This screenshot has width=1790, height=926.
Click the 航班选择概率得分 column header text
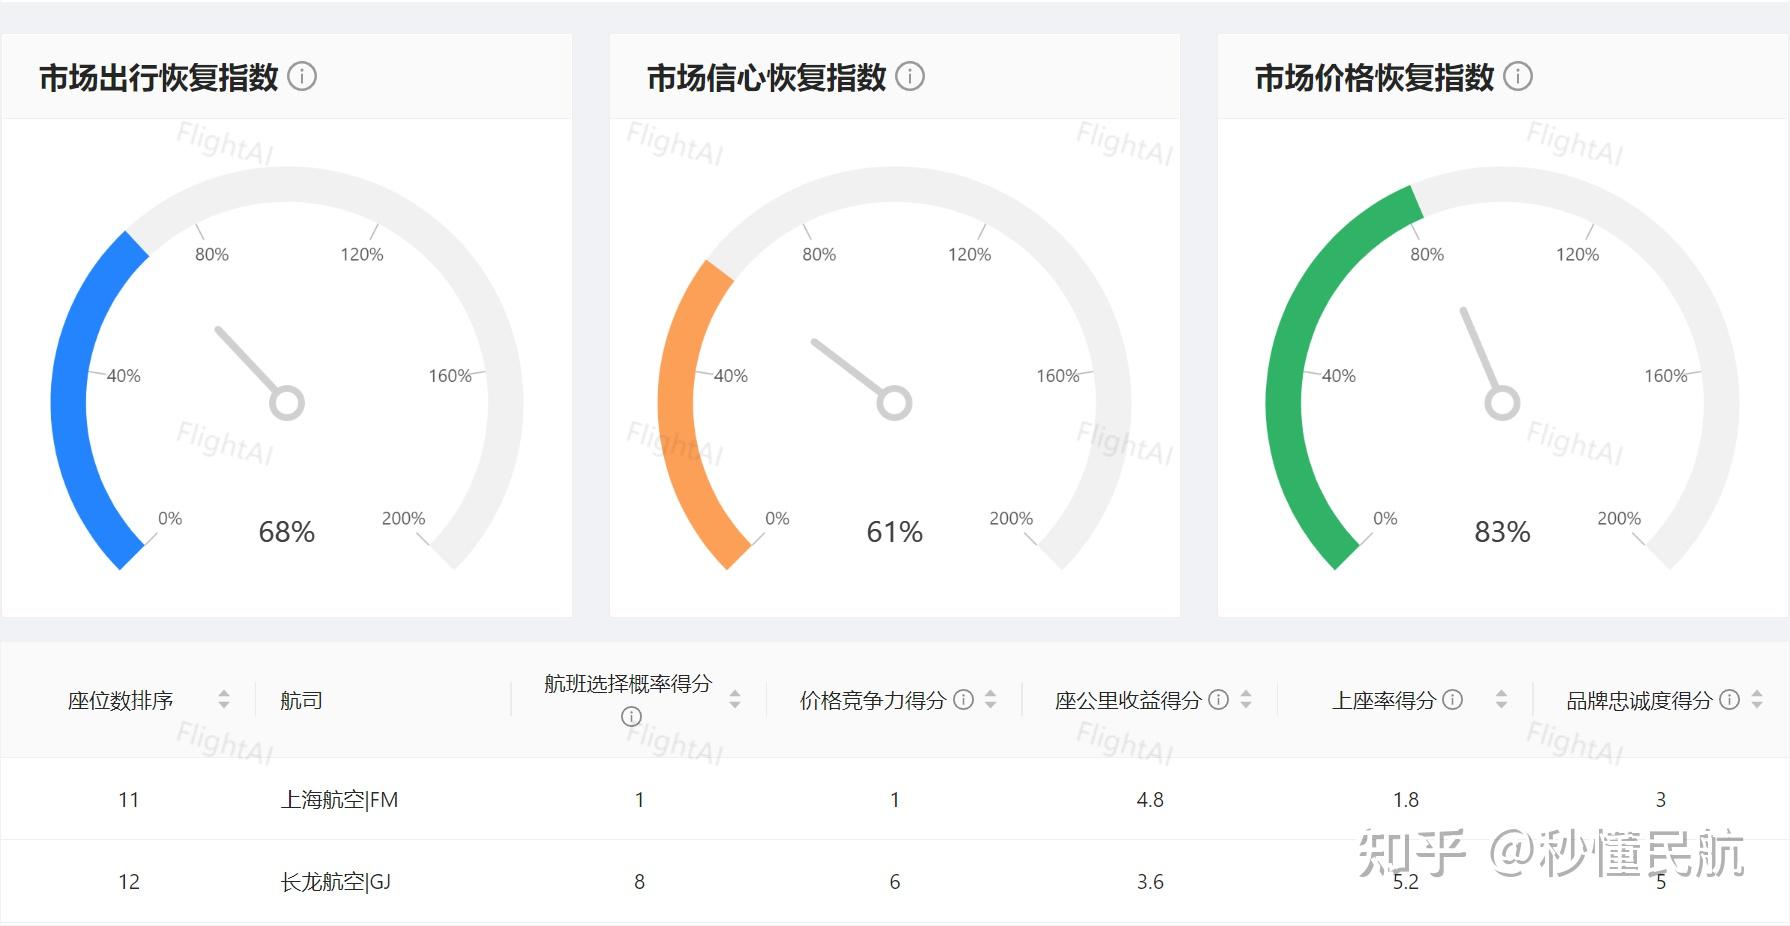tap(628, 684)
